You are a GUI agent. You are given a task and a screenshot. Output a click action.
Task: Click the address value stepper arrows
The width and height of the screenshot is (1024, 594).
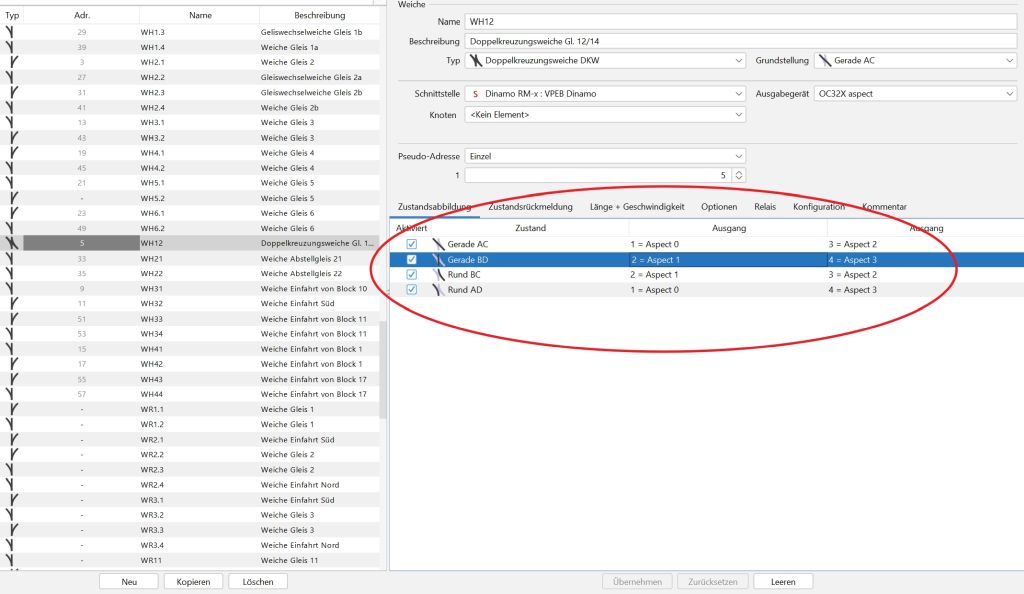739,175
